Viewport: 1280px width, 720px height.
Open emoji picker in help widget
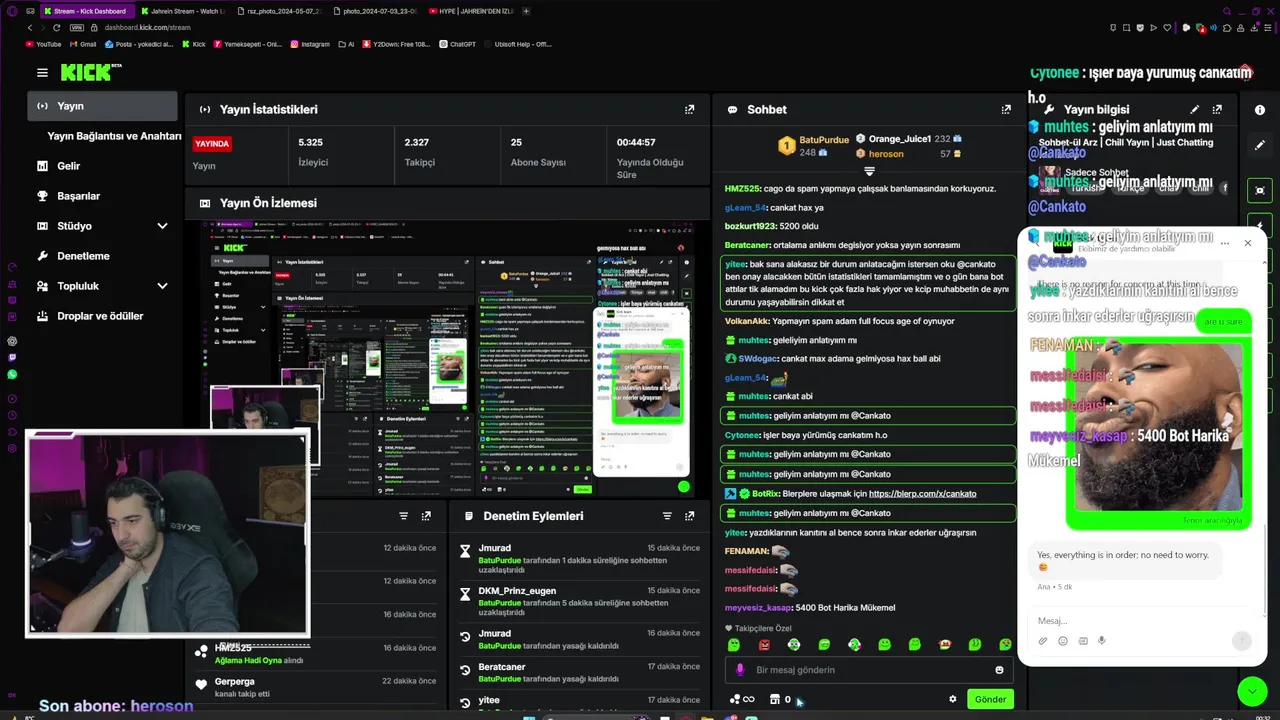point(1063,641)
